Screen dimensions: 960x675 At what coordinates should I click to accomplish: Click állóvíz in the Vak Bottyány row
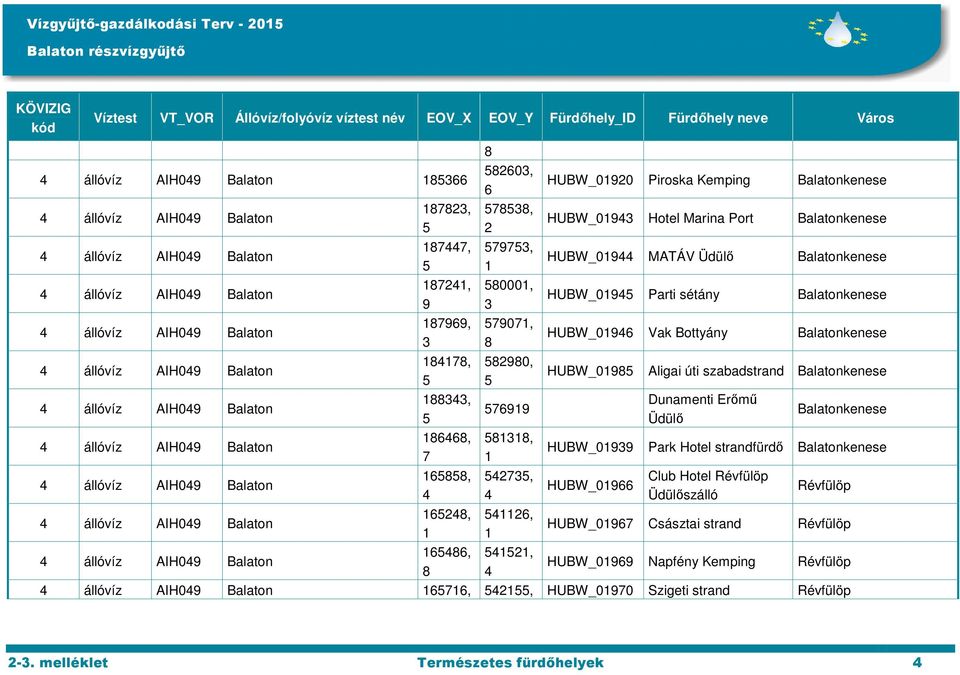pos(103,333)
